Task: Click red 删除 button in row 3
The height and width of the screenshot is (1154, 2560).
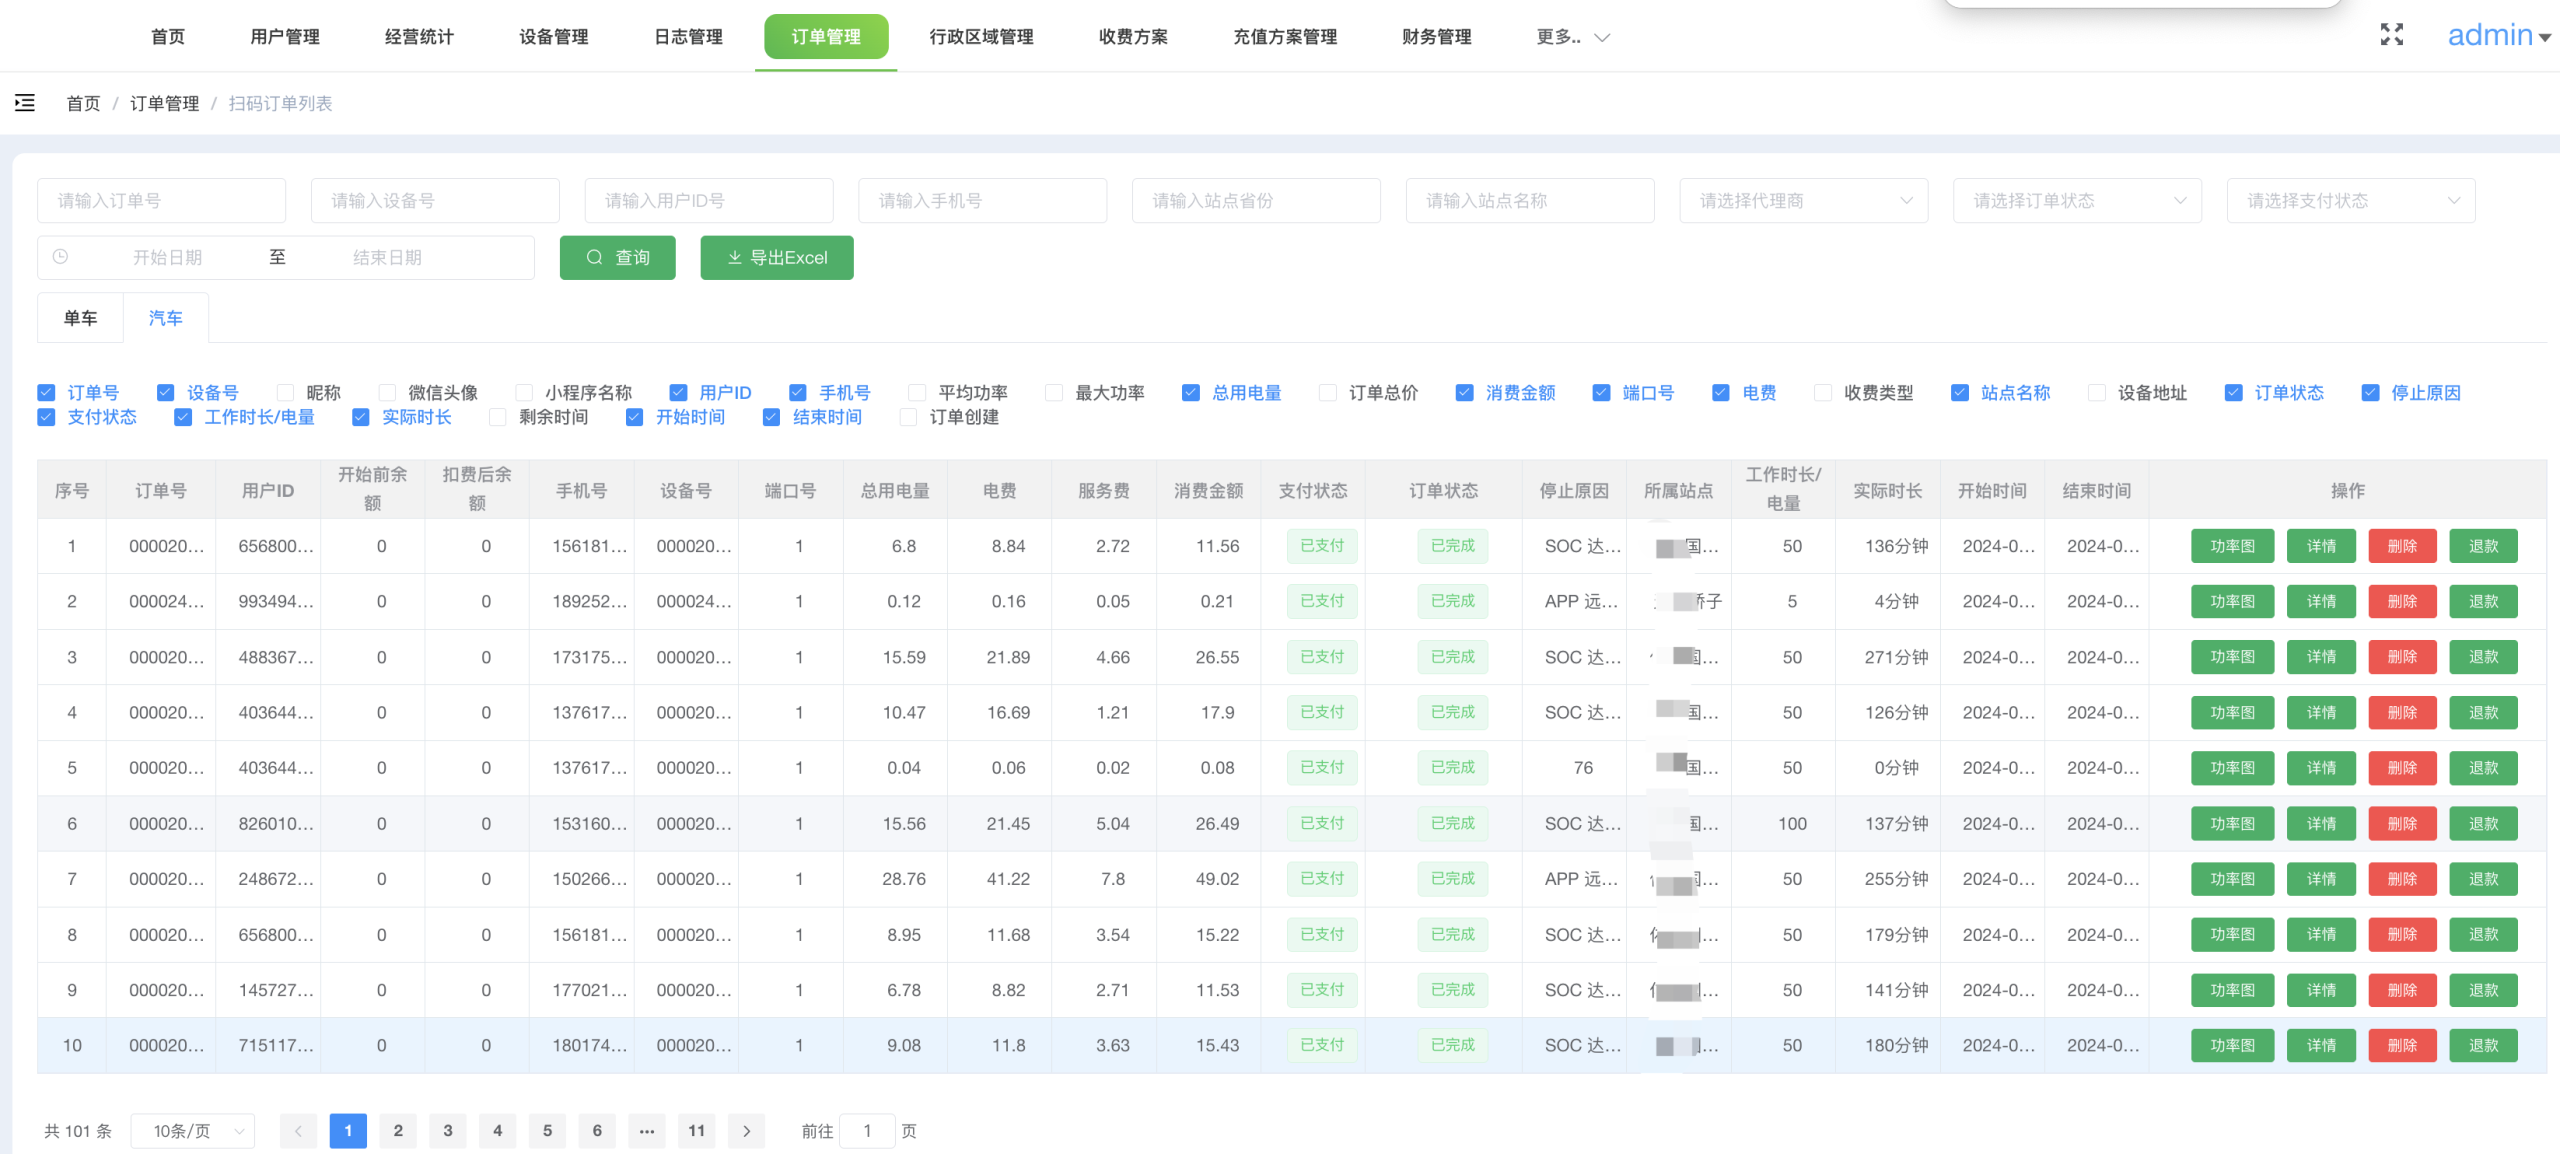Action: point(2402,657)
